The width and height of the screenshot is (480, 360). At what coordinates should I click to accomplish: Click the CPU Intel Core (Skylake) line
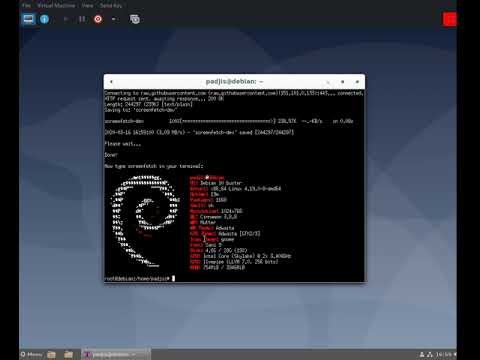coord(240,256)
